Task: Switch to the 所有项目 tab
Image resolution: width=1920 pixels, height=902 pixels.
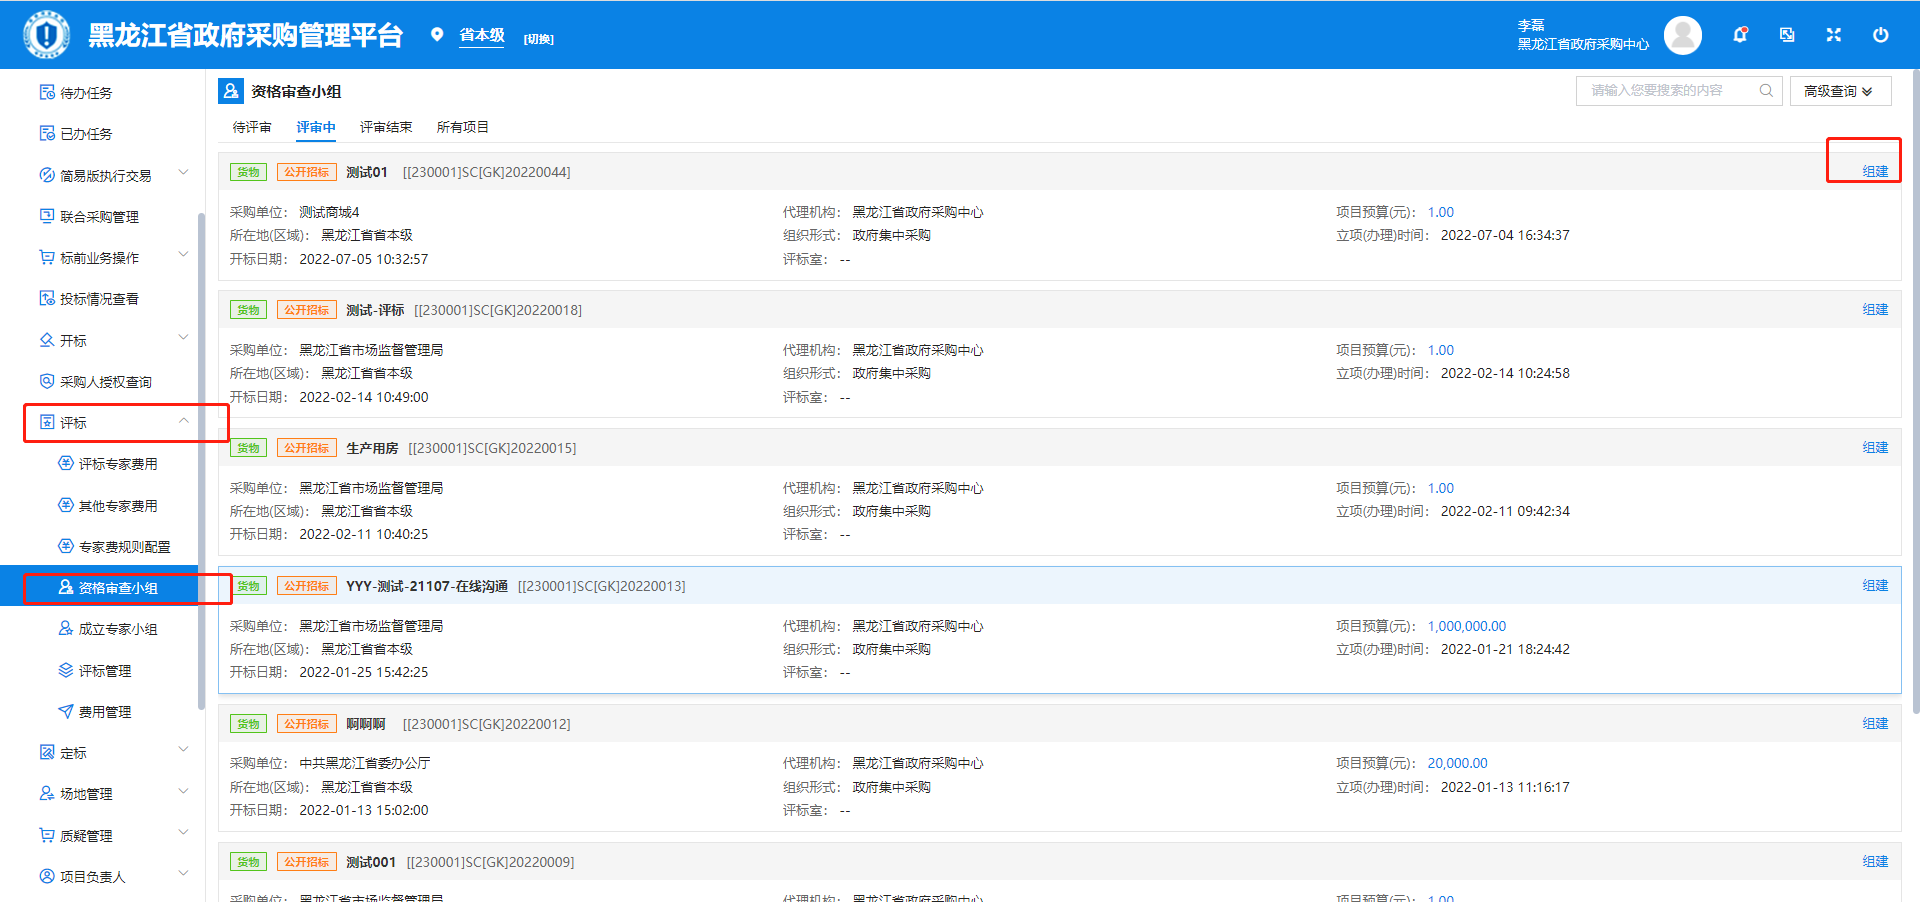Action: [x=463, y=127]
